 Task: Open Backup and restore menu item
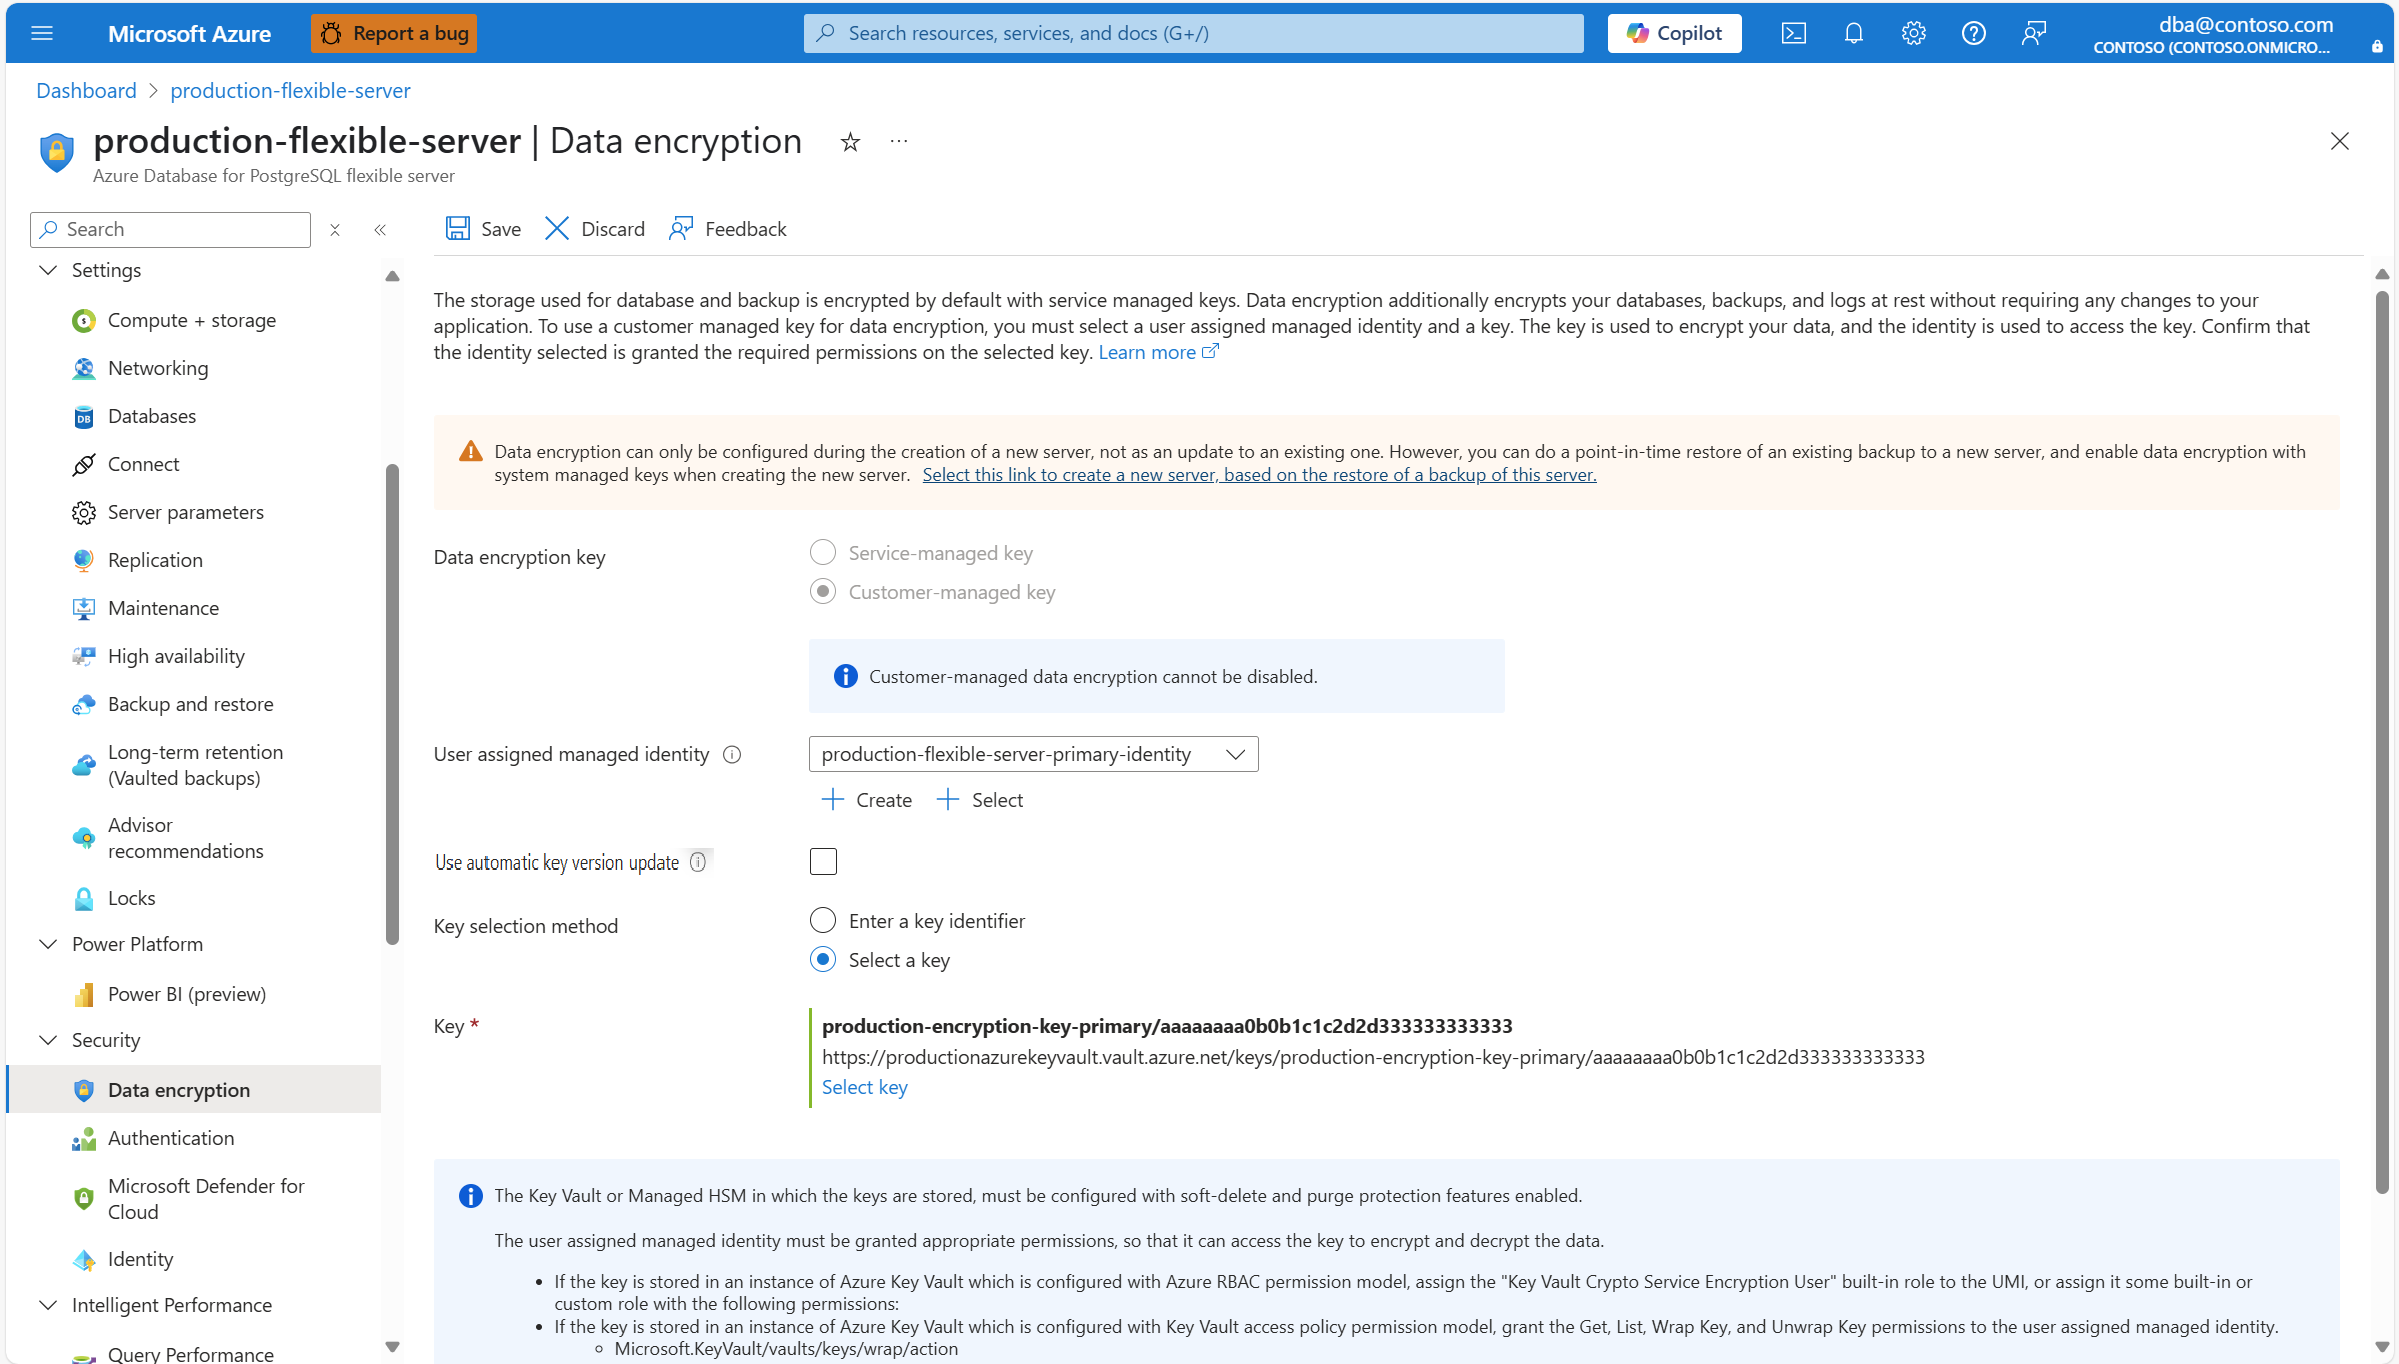click(190, 704)
